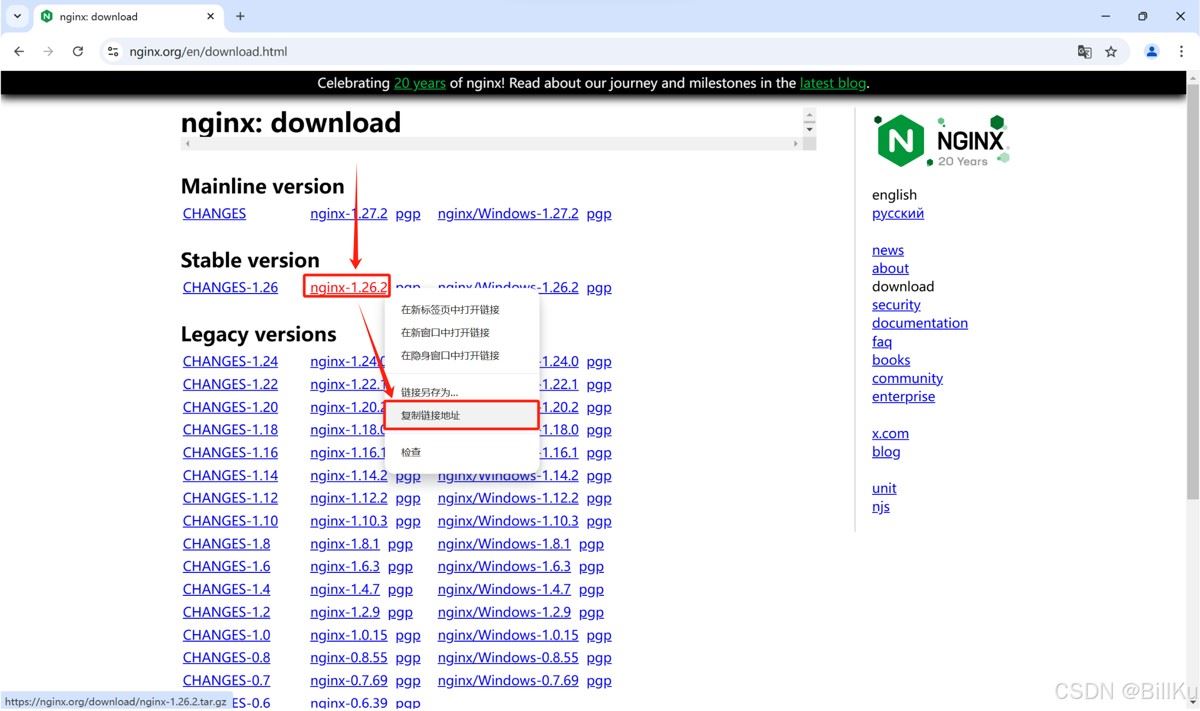Screen dimensions: 1200x711
Task: Bookmark this page with the star icon
Action: pyautogui.click(x=1111, y=52)
